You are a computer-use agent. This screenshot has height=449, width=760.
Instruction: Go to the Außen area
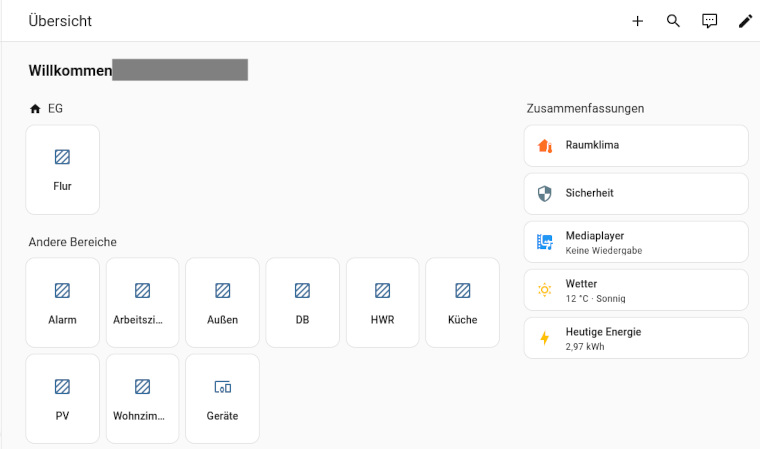tap(222, 303)
